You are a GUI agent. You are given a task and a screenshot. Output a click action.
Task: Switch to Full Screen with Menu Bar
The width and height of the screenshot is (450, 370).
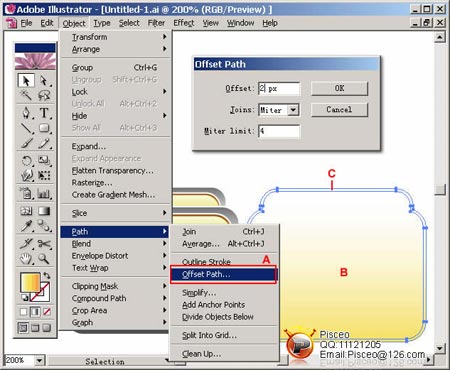(x=35, y=328)
